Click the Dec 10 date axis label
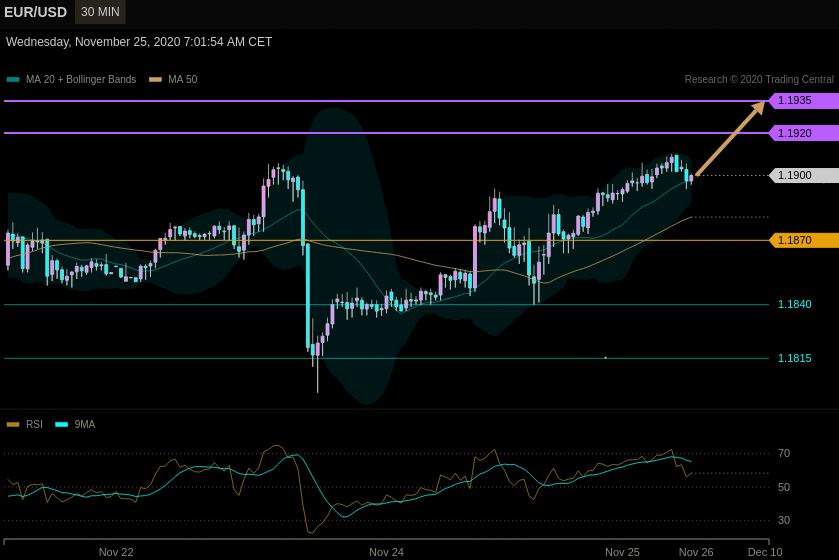Image resolution: width=839 pixels, height=560 pixels. pos(765,552)
